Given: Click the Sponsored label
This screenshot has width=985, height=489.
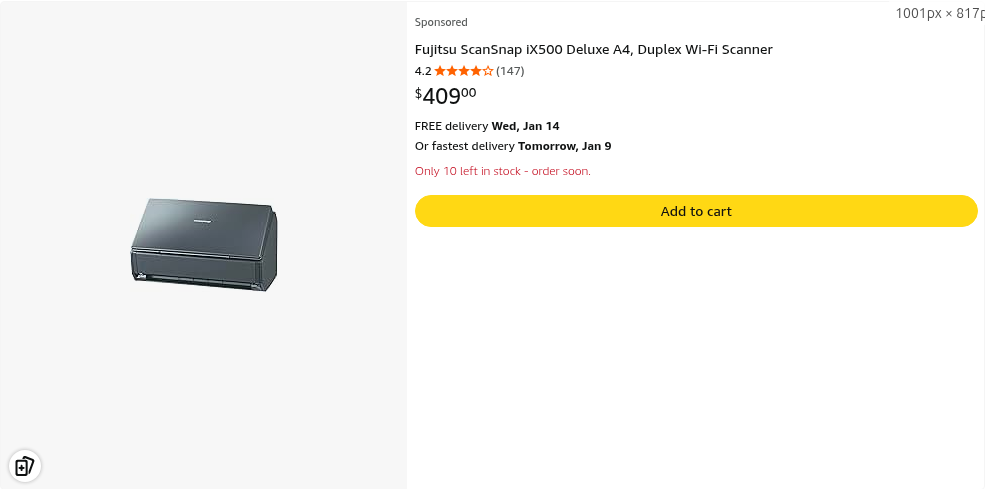Looking at the screenshot, I should click(441, 22).
